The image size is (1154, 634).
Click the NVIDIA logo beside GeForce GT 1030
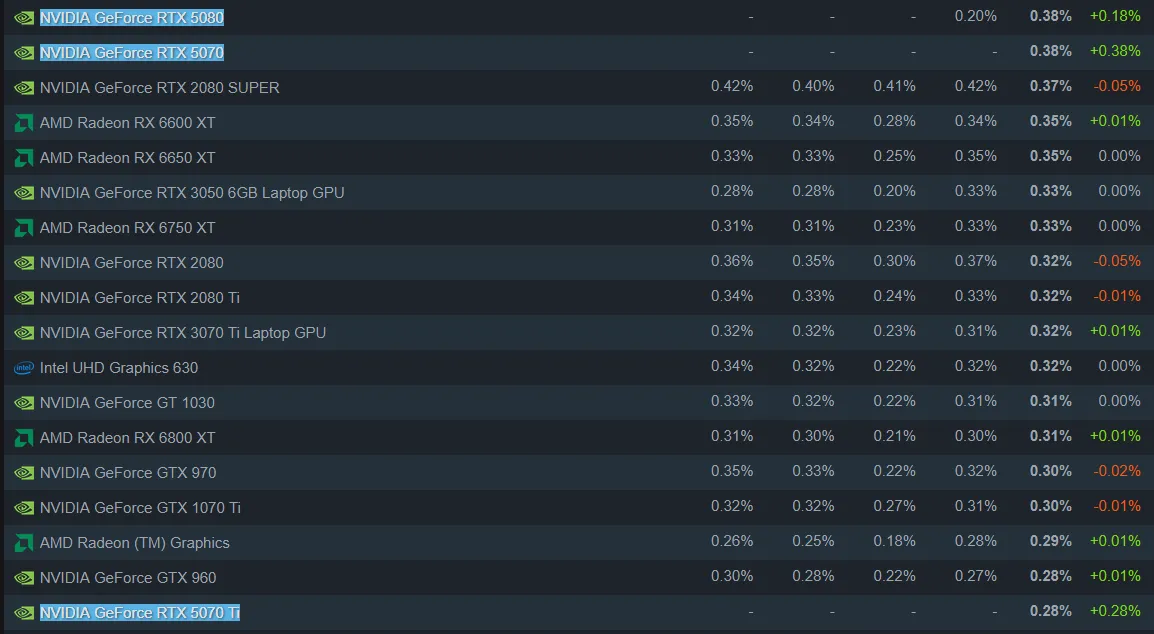pos(24,403)
